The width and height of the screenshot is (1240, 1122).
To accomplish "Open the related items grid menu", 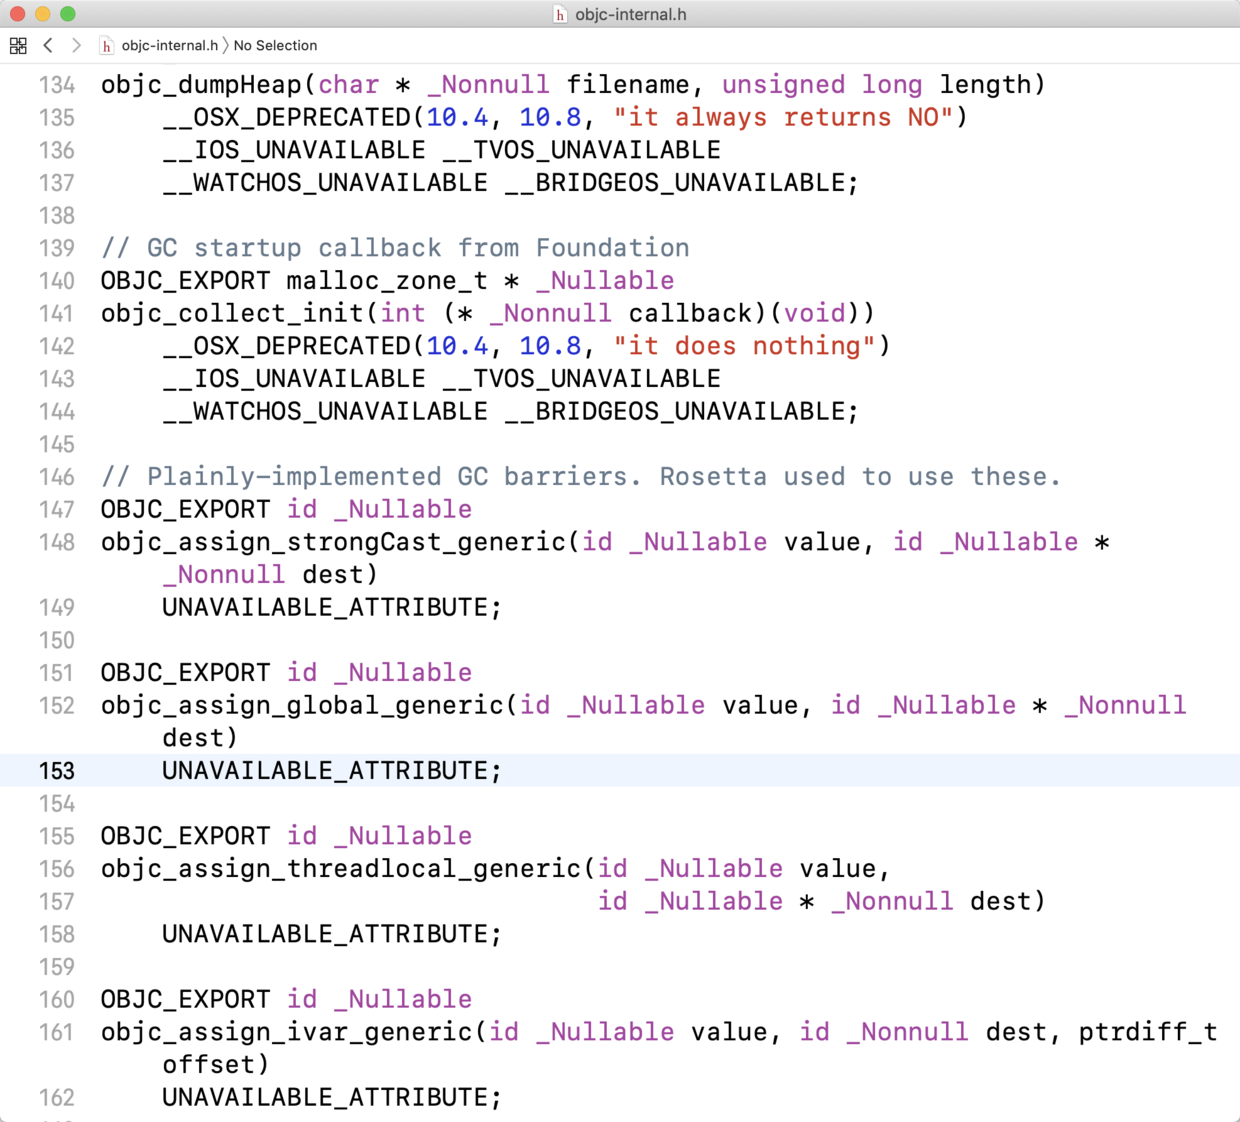I will coord(18,45).
